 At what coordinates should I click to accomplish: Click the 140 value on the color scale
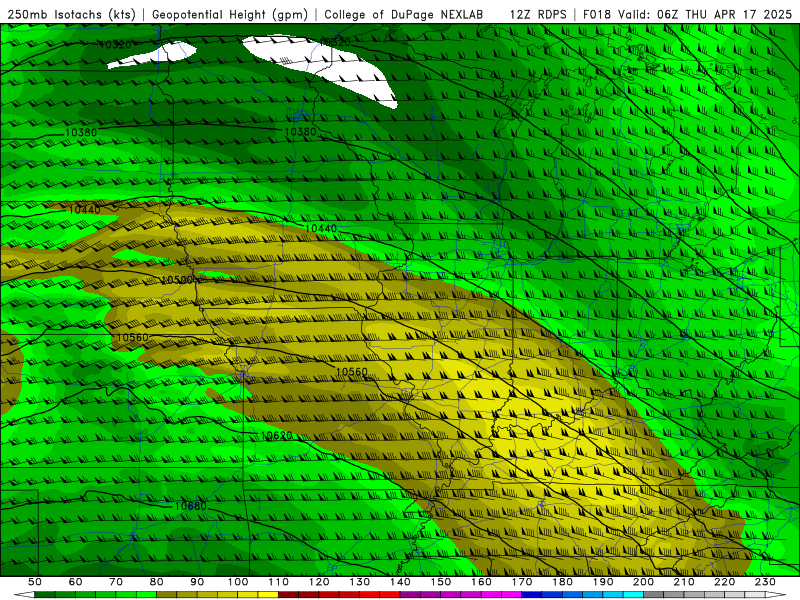(400, 582)
